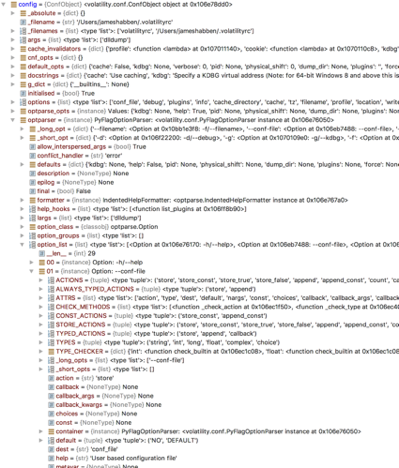This screenshot has width=399, height=468.
Task: Click the dict icon beside TYPE_CHECKER
Action: click(51, 351)
